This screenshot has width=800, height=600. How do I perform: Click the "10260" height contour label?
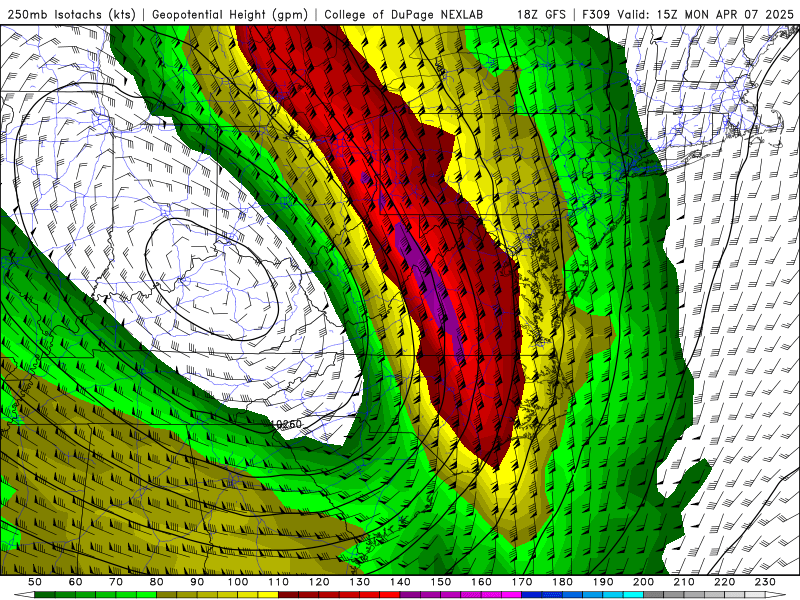point(287,424)
